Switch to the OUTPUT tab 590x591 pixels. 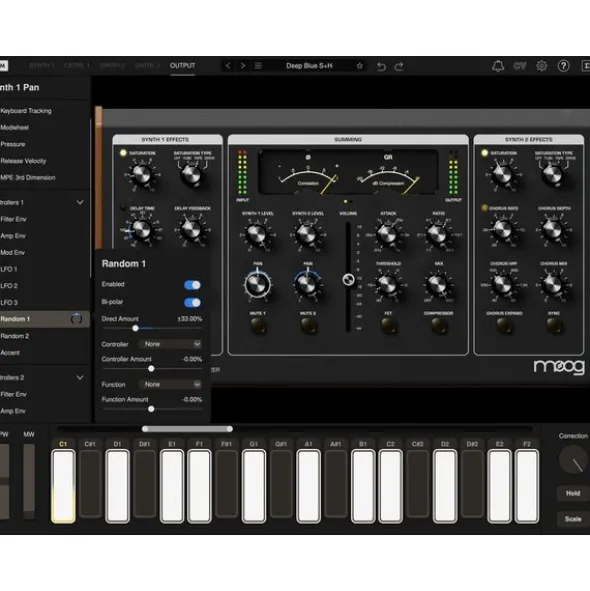[182, 66]
